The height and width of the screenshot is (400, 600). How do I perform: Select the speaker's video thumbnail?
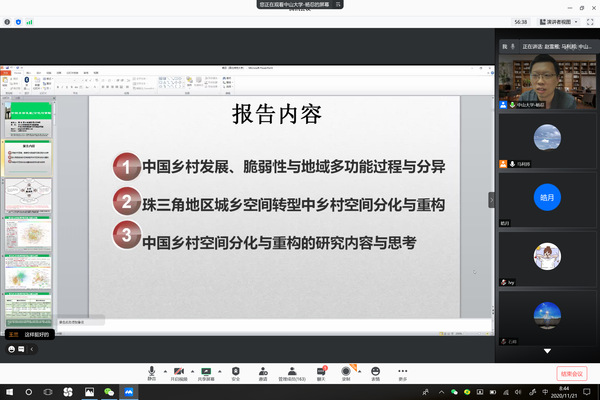tap(546, 80)
